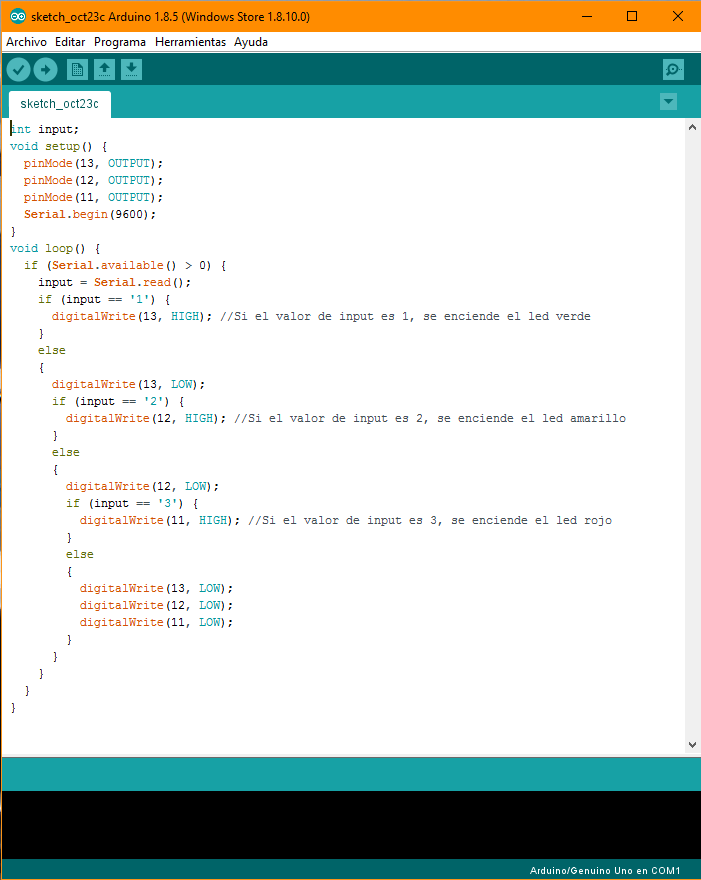701x880 pixels.
Task: Click the 'if (Serial.available() > 0) {' line
Action: pos(125,265)
